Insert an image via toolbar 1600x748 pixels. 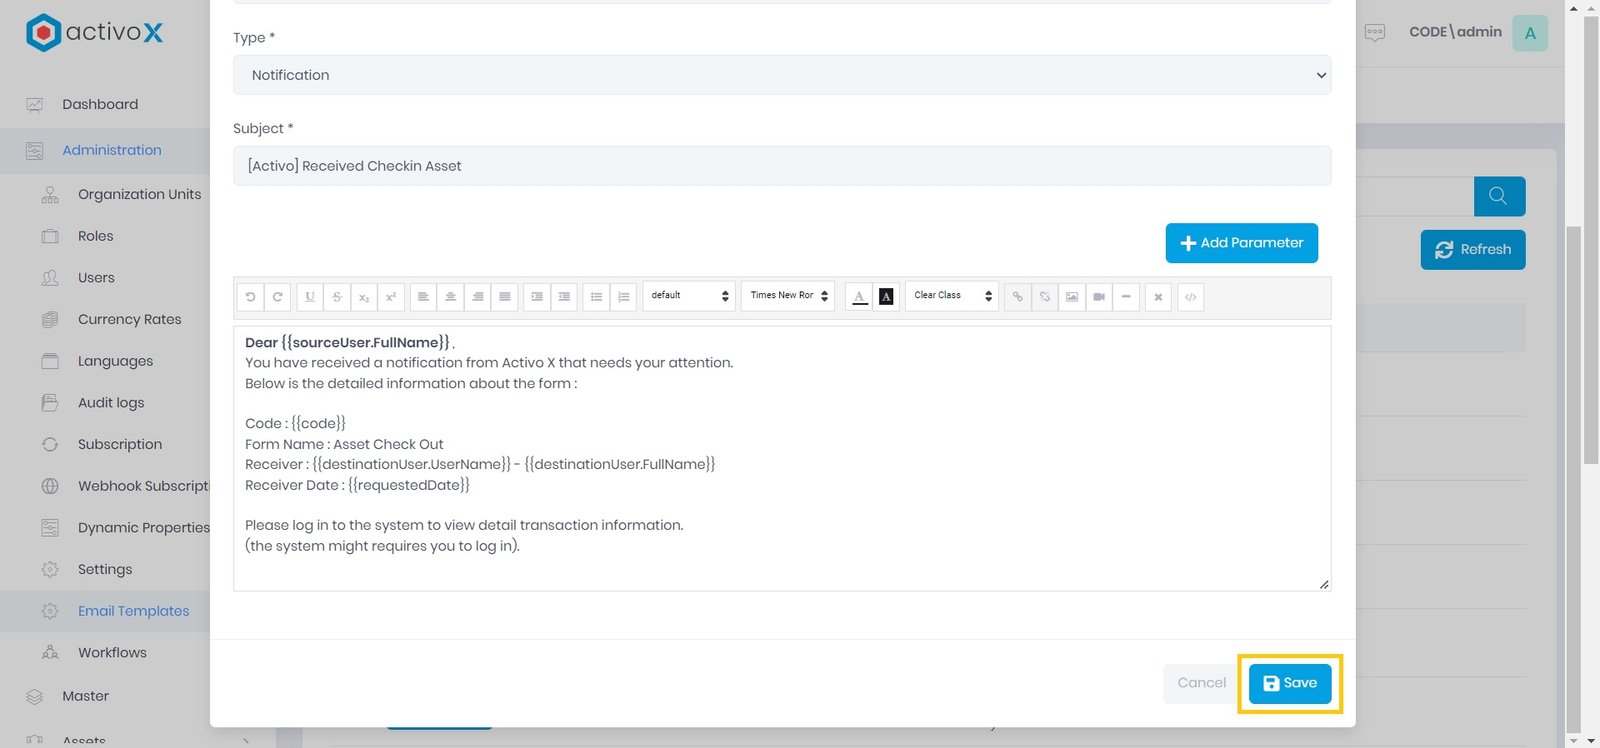coord(1071,297)
